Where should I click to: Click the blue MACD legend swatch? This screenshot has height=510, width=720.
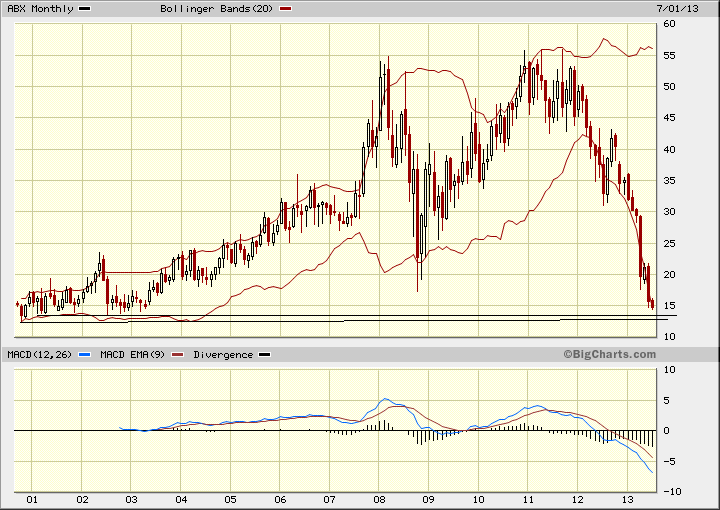(x=84, y=355)
